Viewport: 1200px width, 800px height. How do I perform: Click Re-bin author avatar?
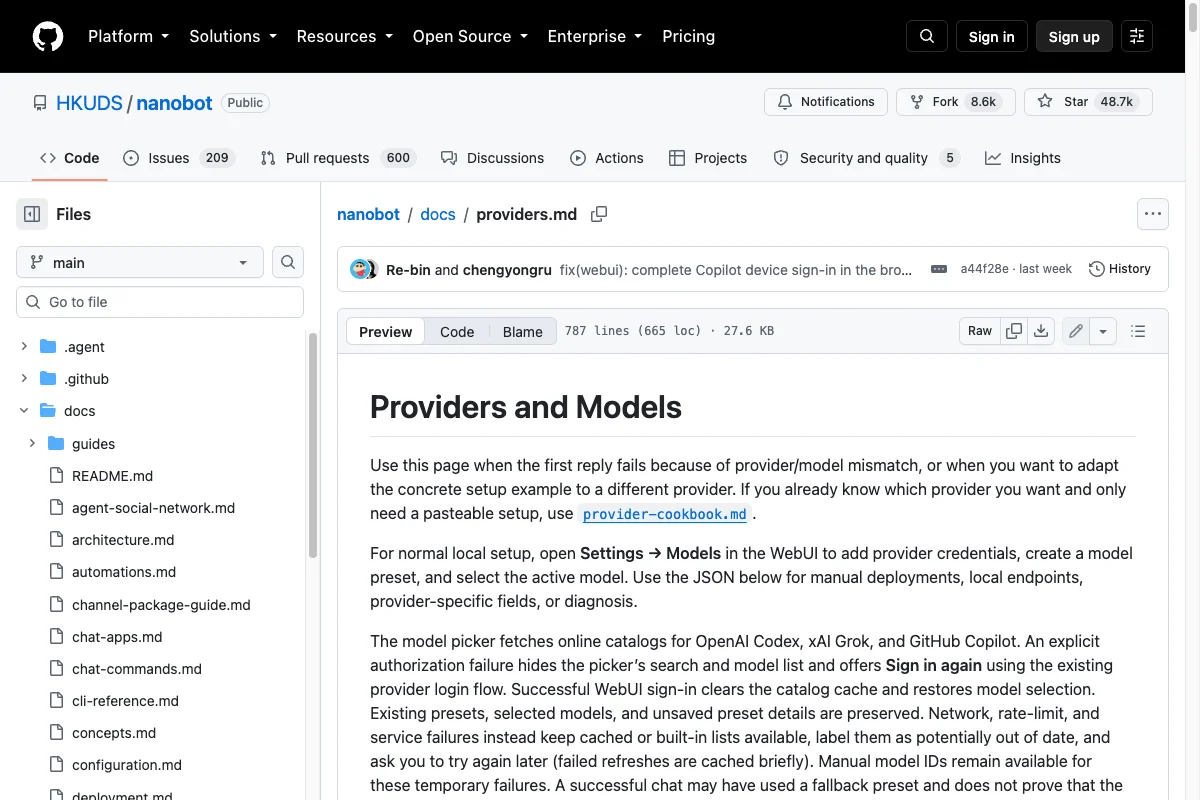pyautogui.click(x=359, y=269)
